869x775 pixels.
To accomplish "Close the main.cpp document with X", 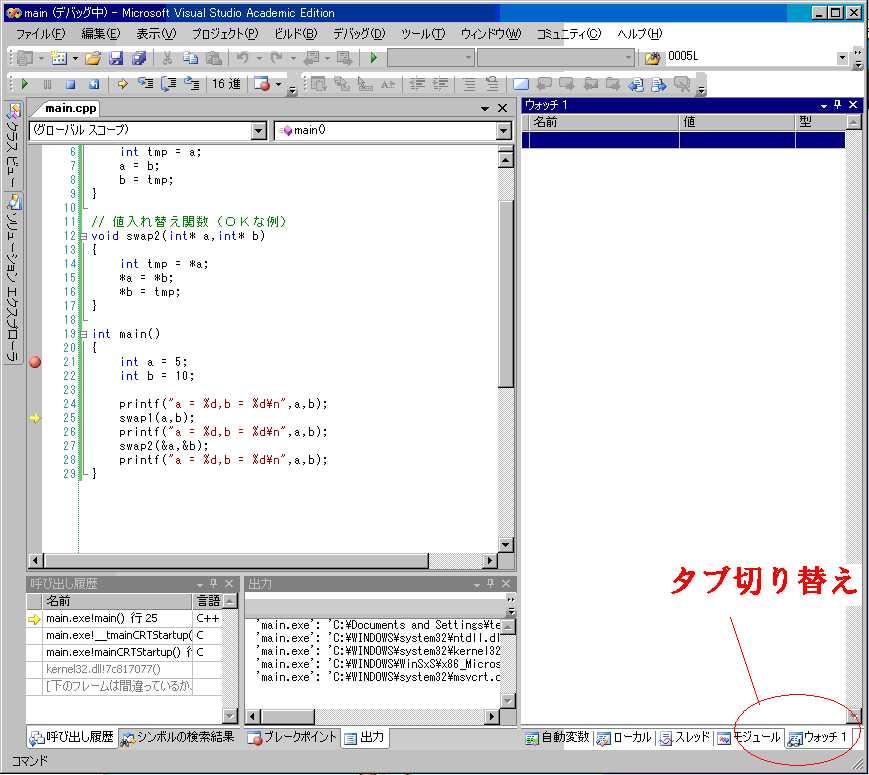I will click(x=503, y=109).
